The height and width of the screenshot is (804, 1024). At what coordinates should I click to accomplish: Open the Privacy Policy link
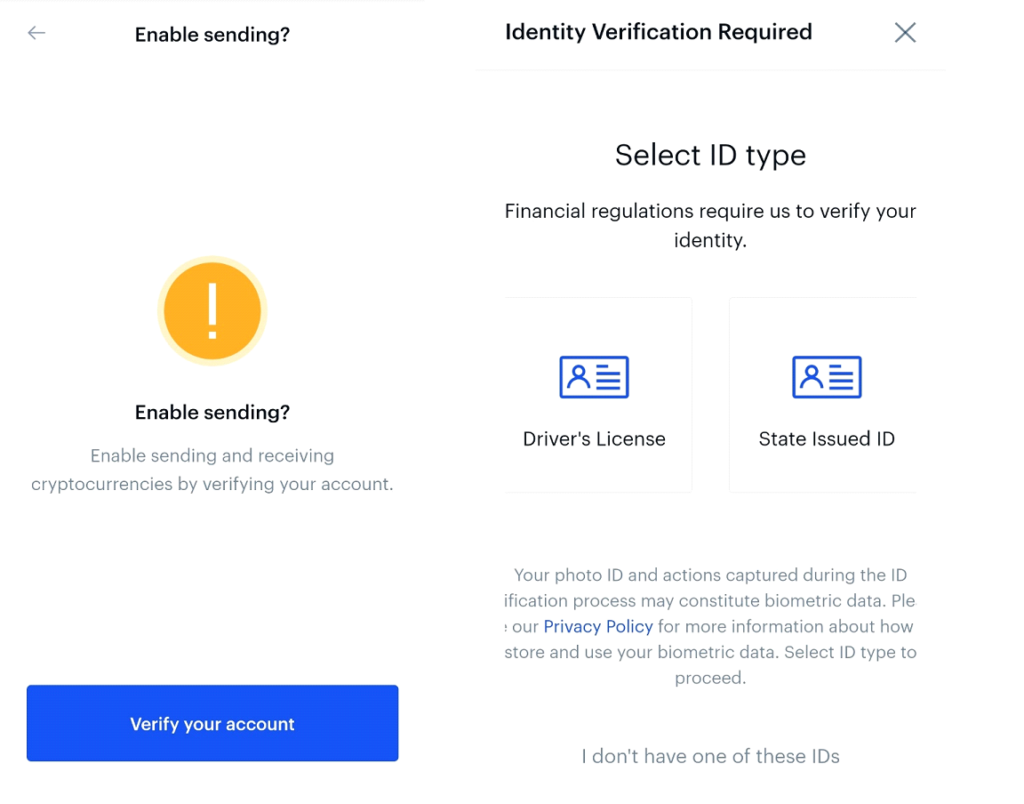(598, 626)
